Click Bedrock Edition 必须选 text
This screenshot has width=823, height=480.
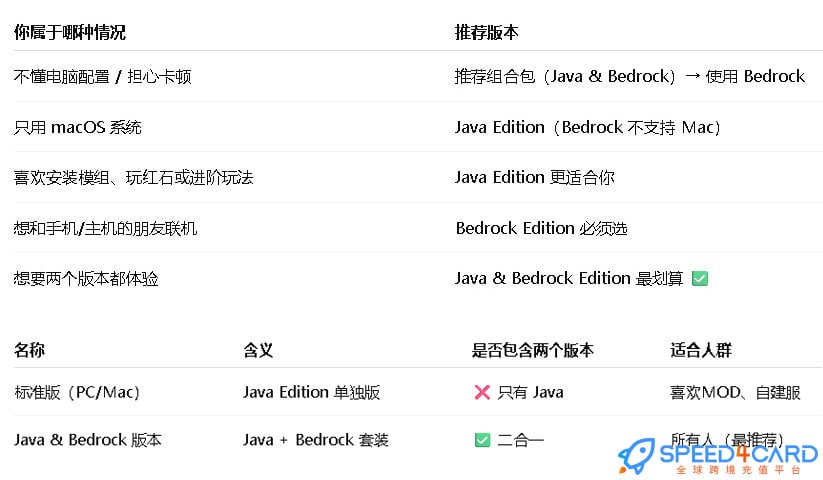541,228
